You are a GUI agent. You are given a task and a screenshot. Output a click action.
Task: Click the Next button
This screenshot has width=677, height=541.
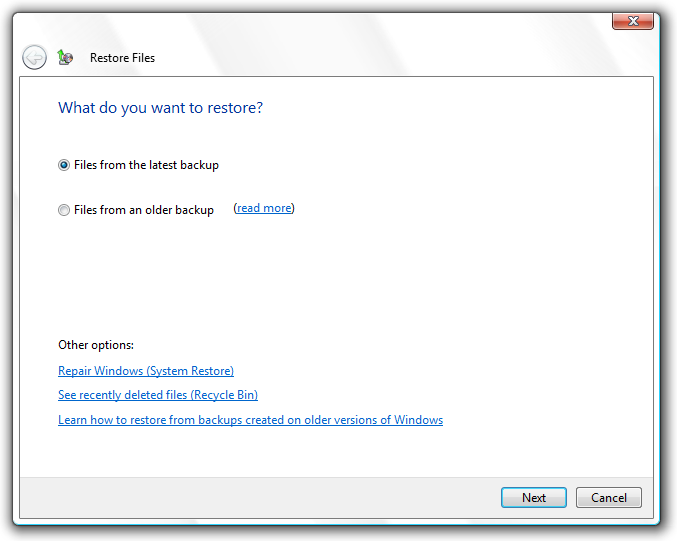point(534,498)
